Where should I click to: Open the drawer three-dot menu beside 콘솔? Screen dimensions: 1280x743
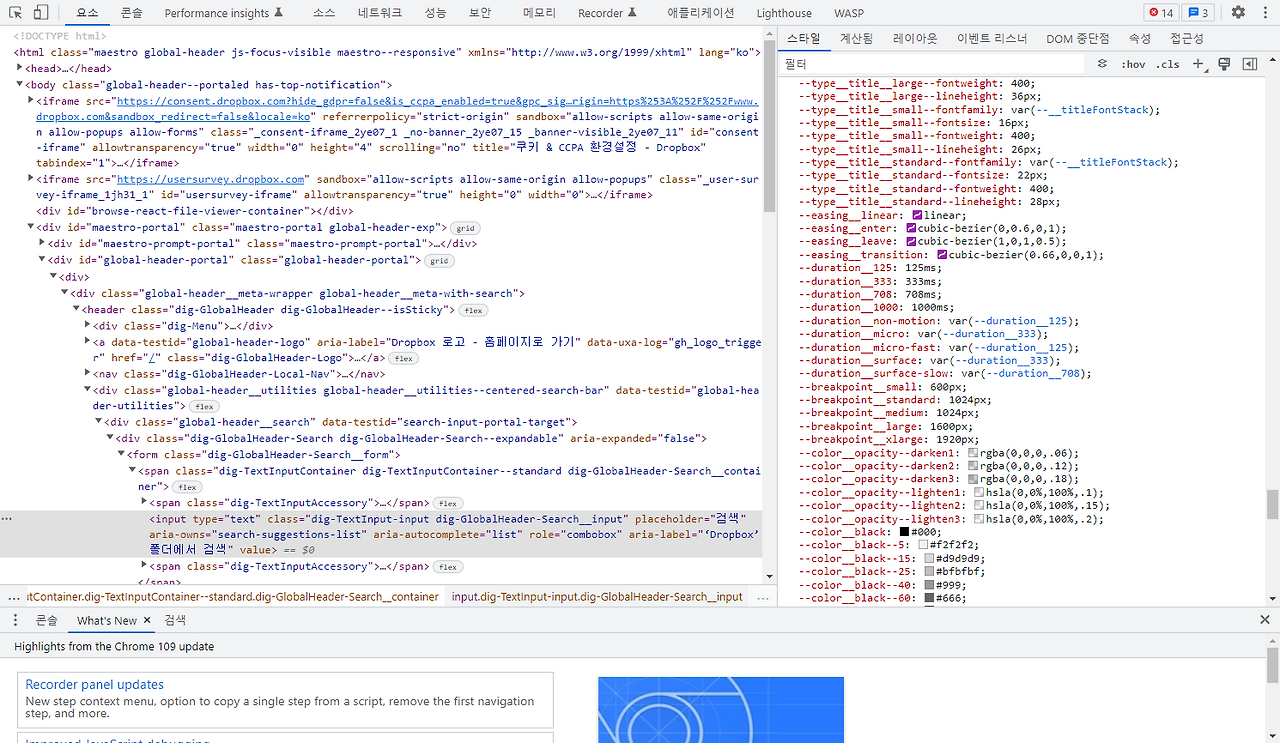16,620
